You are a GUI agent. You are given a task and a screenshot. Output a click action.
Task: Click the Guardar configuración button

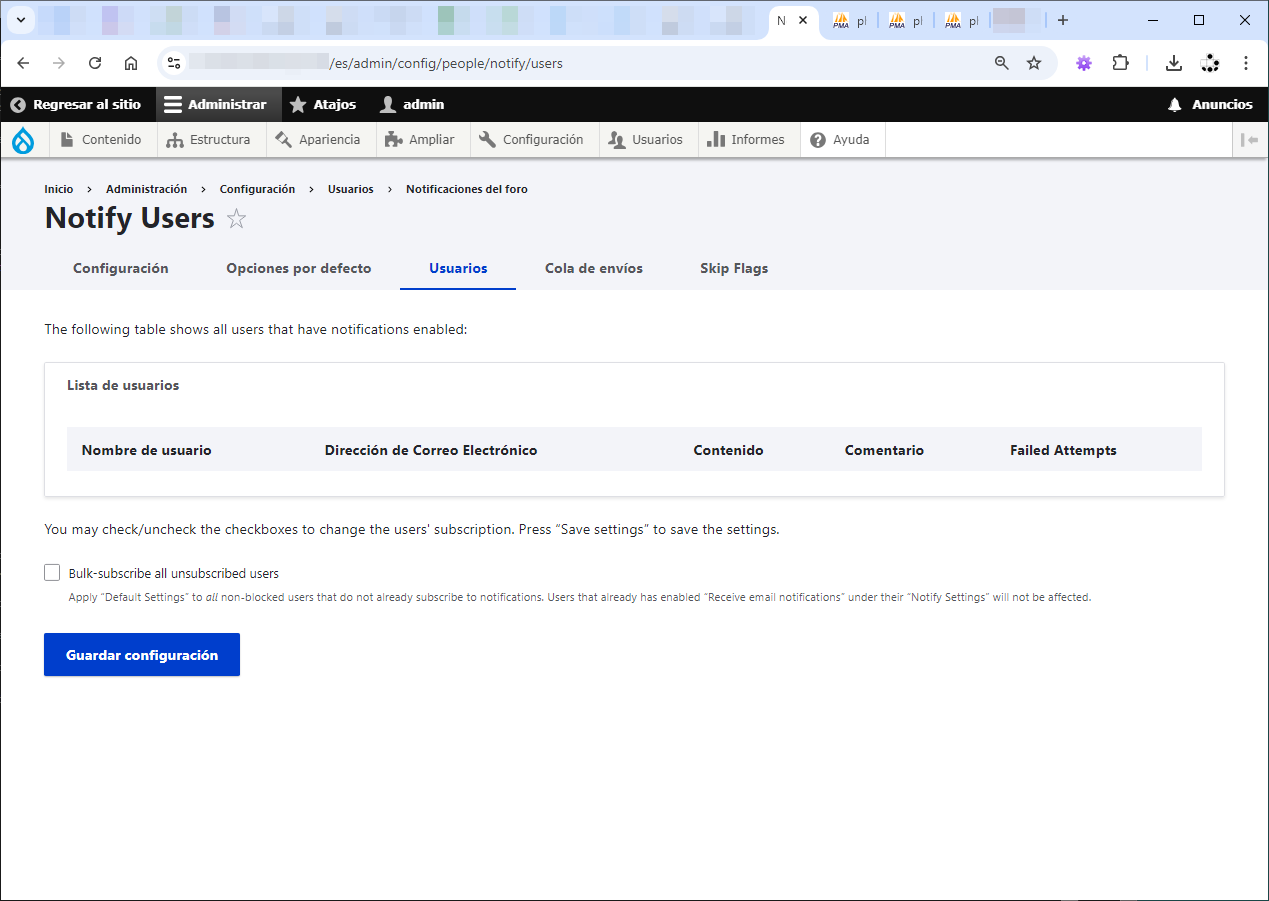pos(142,655)
